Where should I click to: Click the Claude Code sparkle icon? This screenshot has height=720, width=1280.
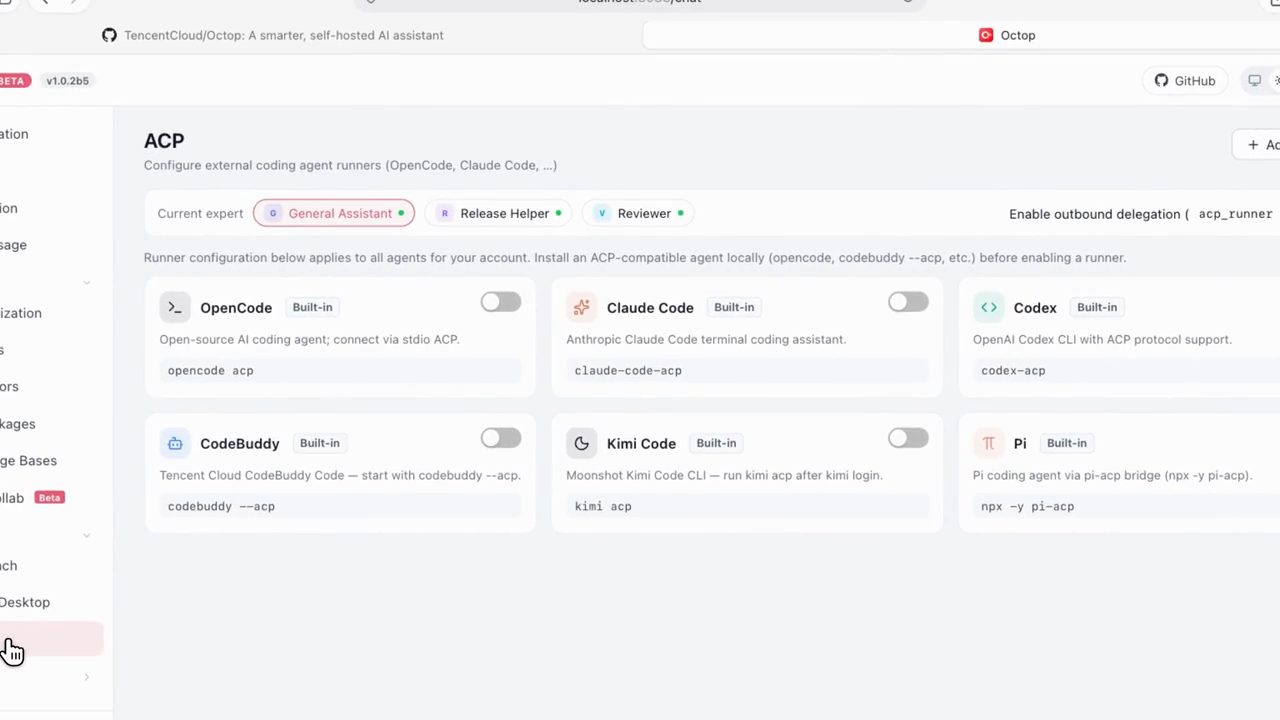(582, 308)
